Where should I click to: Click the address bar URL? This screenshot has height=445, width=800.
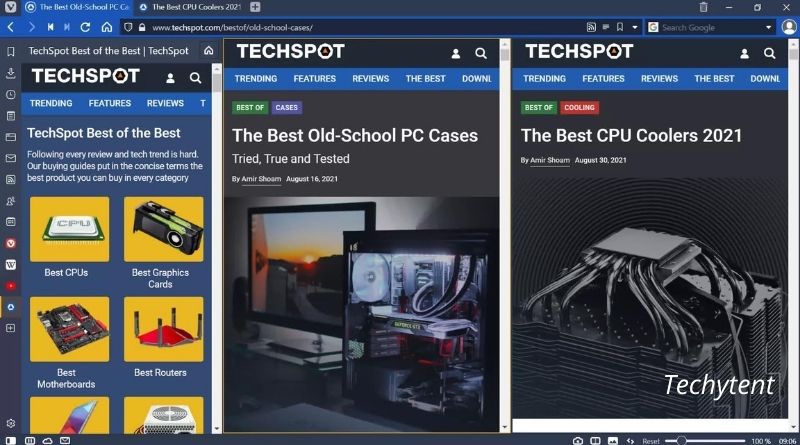[232, 28]
